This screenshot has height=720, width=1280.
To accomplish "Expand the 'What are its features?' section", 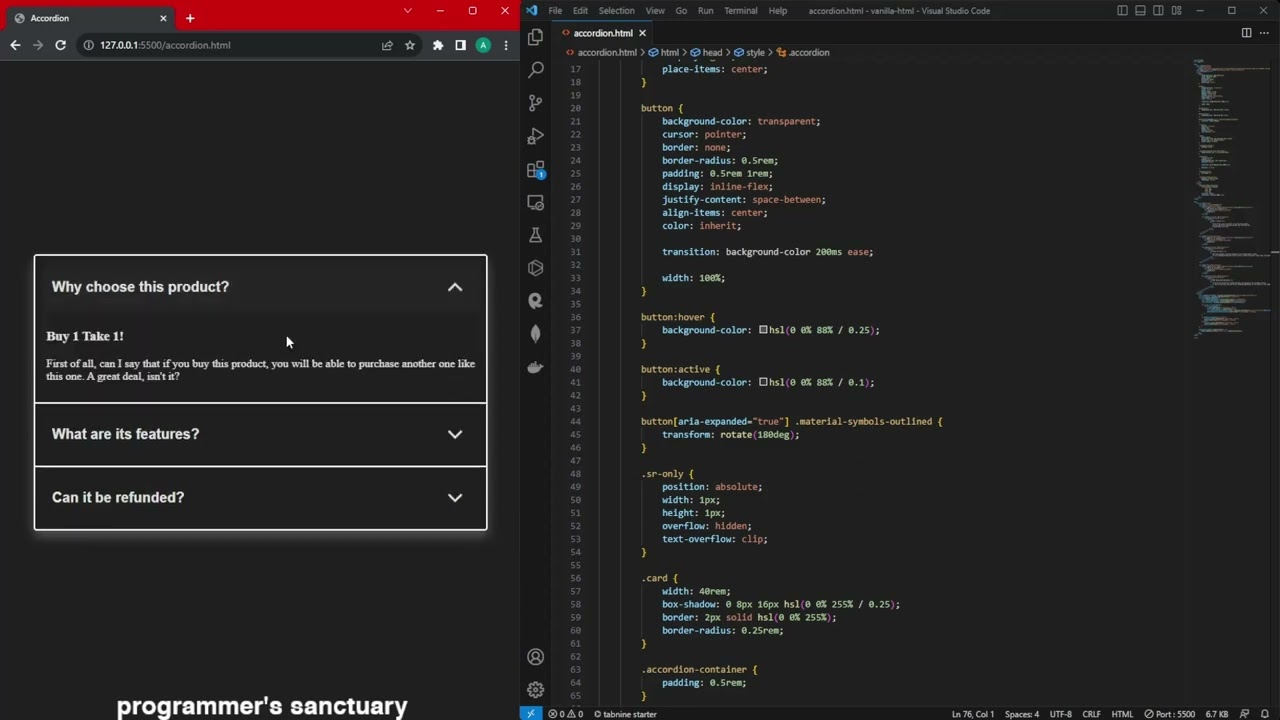I will pos(260,434).
